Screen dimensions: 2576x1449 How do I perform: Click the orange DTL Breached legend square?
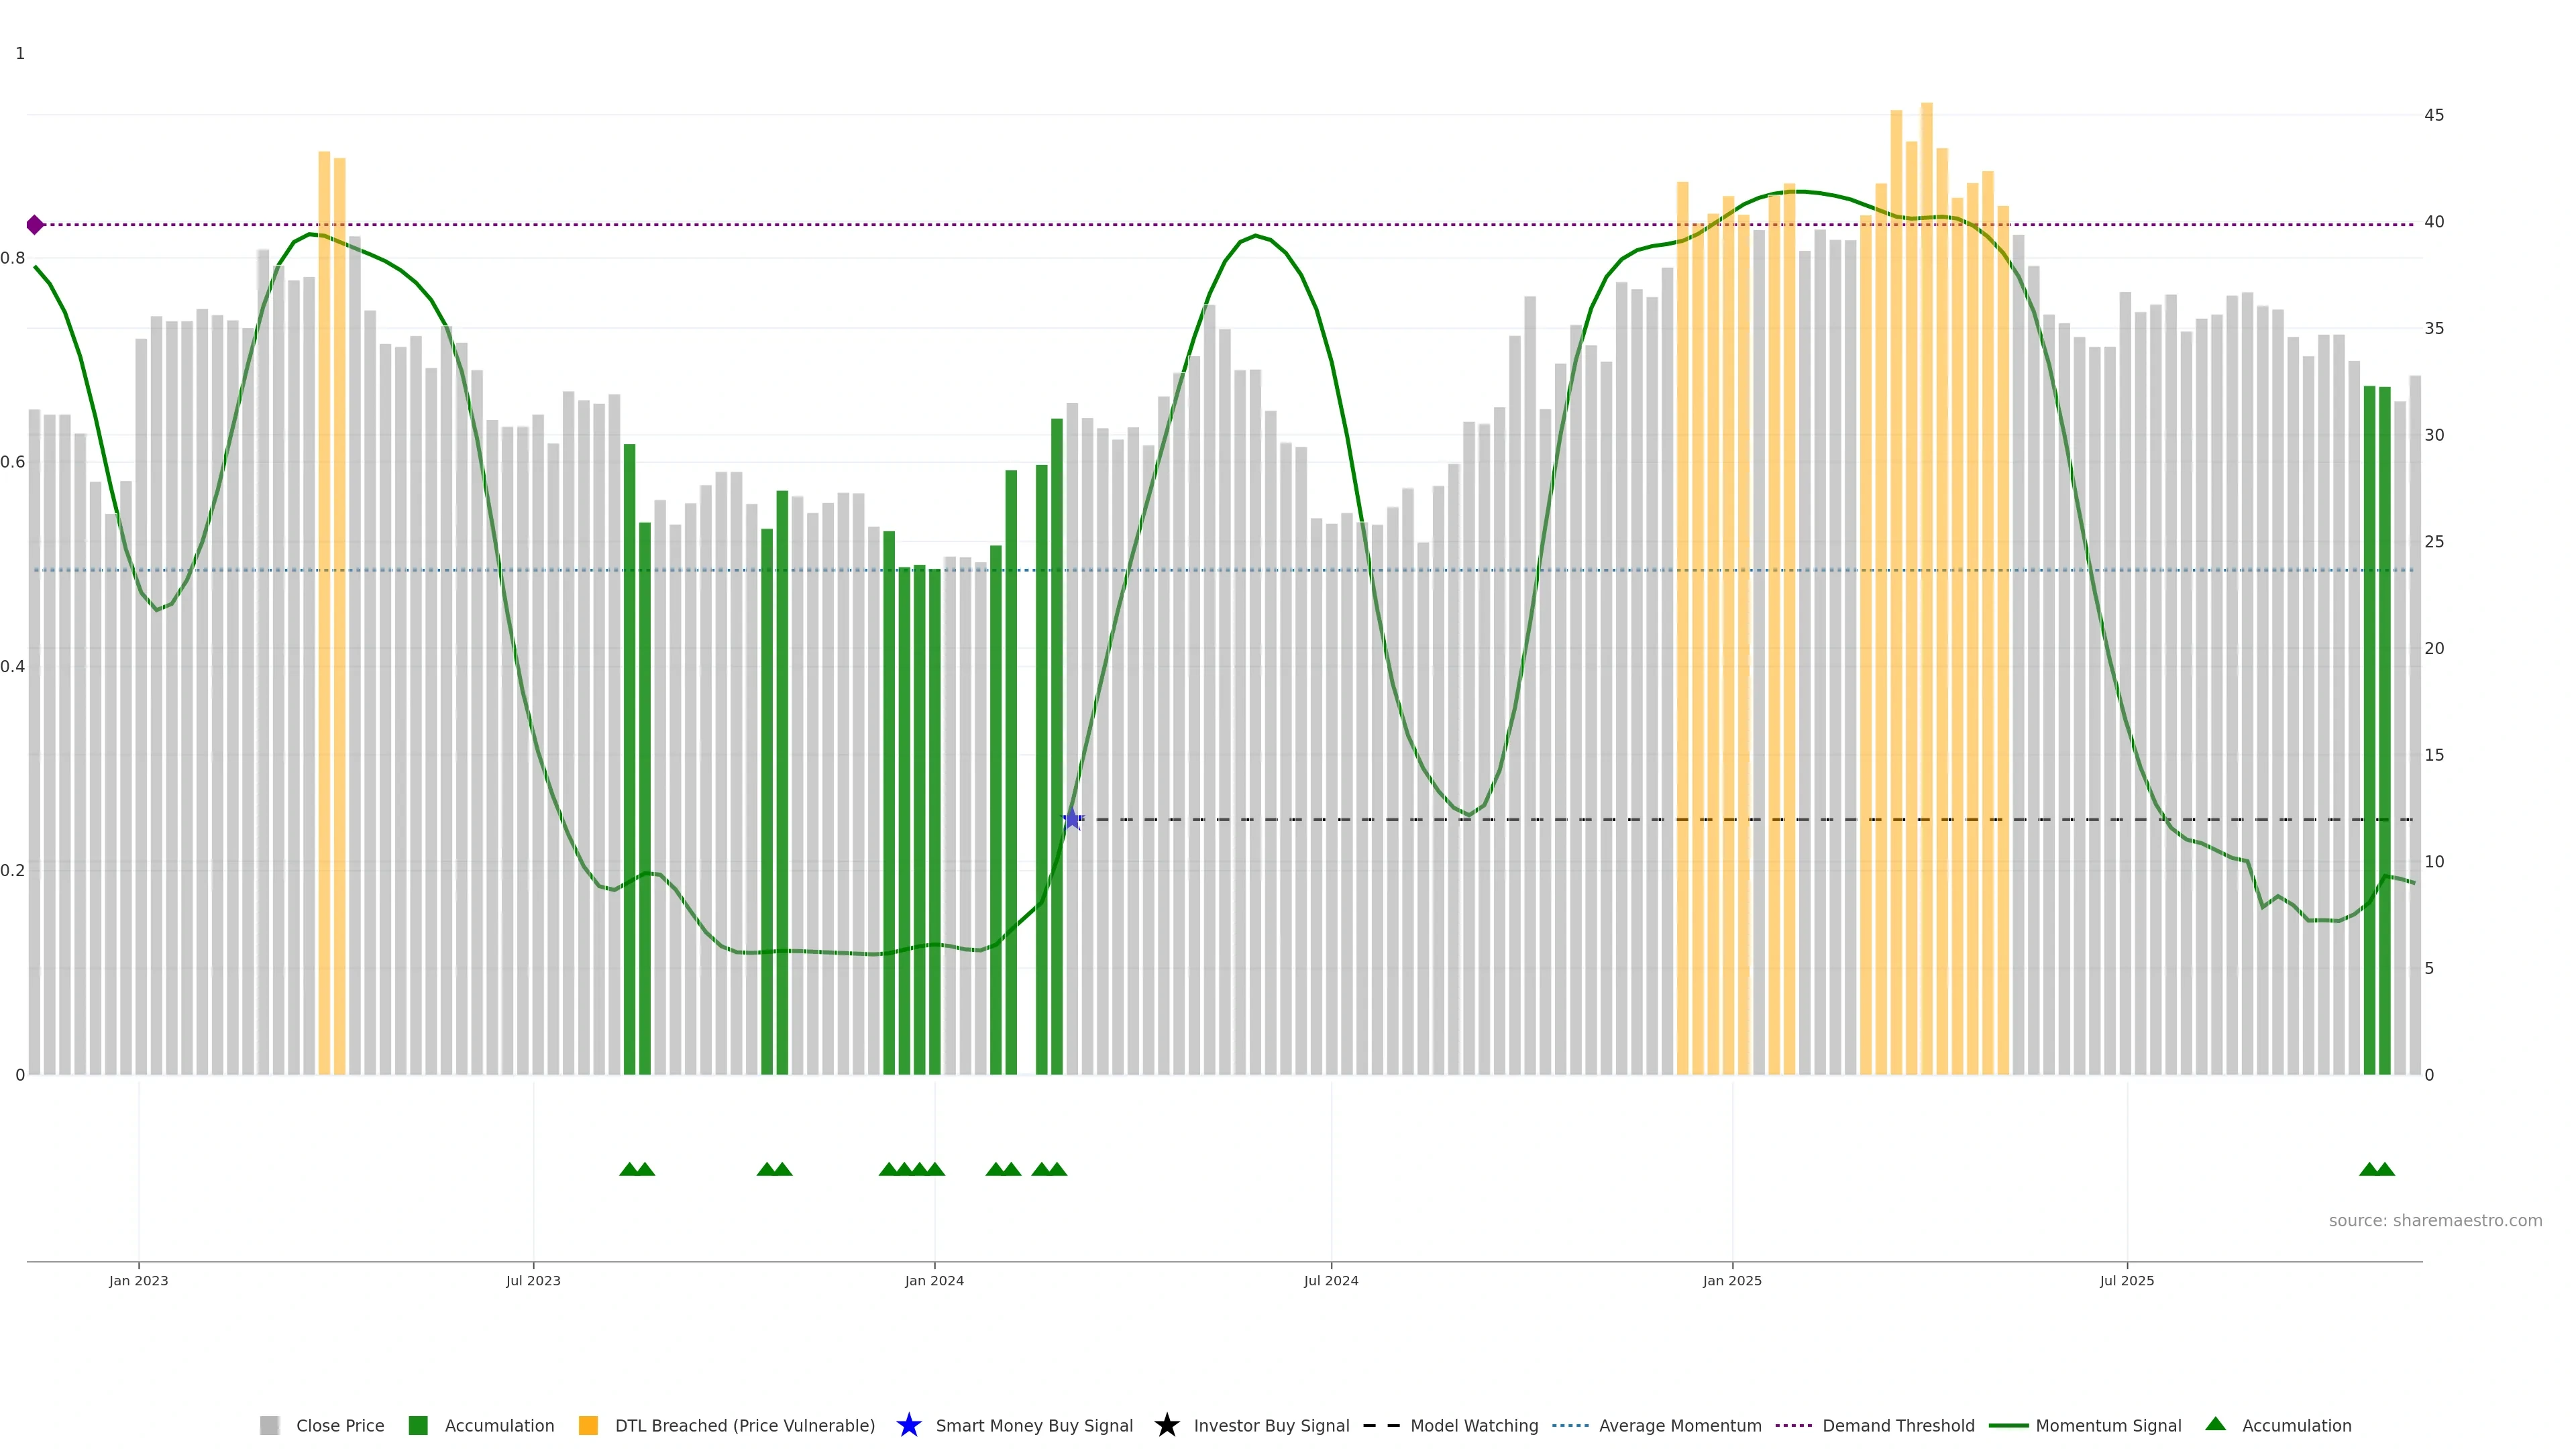tap(588, 1425)
